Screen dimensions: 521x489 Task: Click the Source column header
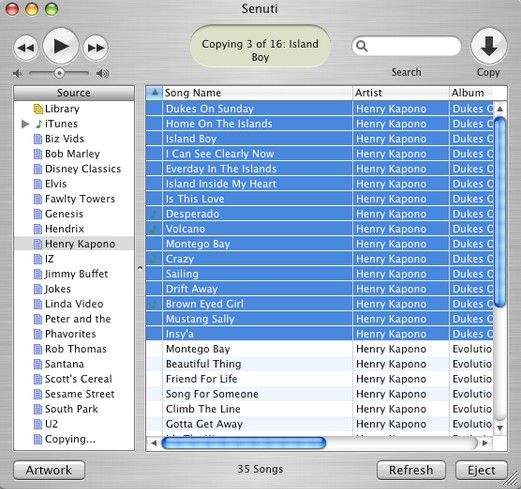click(74, 93)
